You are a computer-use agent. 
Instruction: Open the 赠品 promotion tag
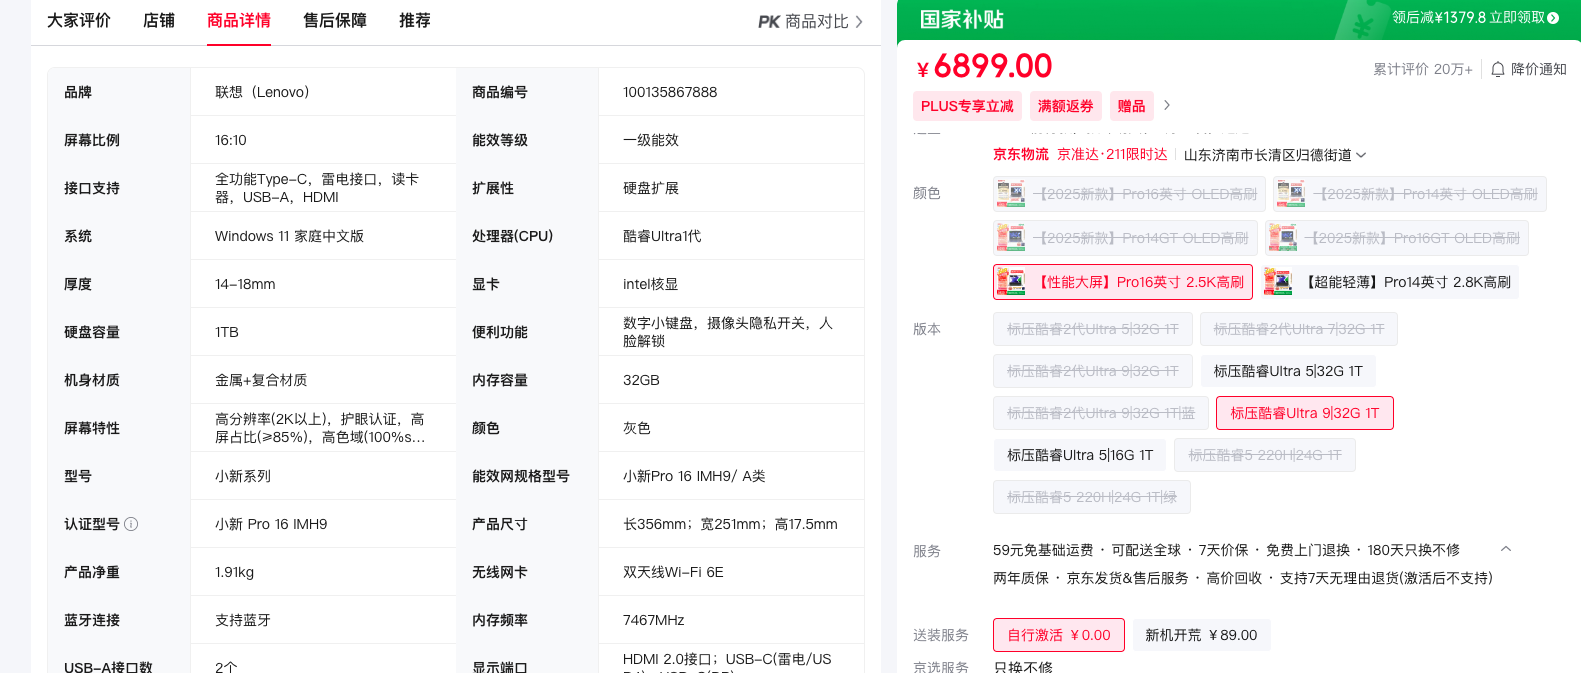tap(1132, 106)
